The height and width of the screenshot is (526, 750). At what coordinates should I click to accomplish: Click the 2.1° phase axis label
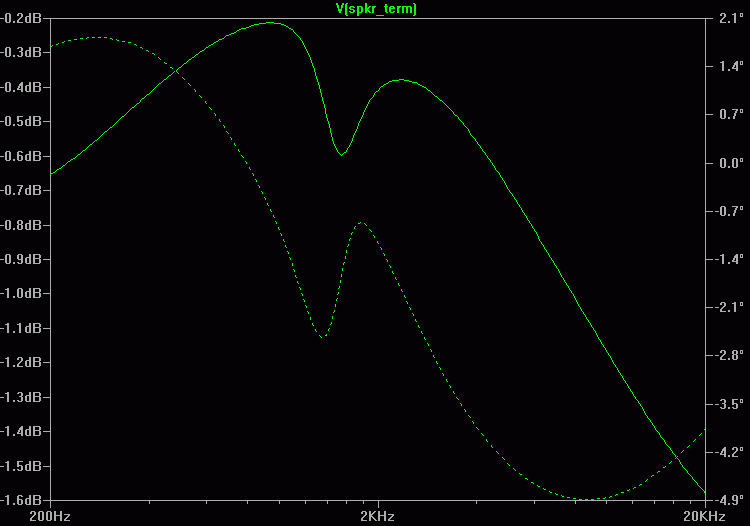[x=731, y=18]
